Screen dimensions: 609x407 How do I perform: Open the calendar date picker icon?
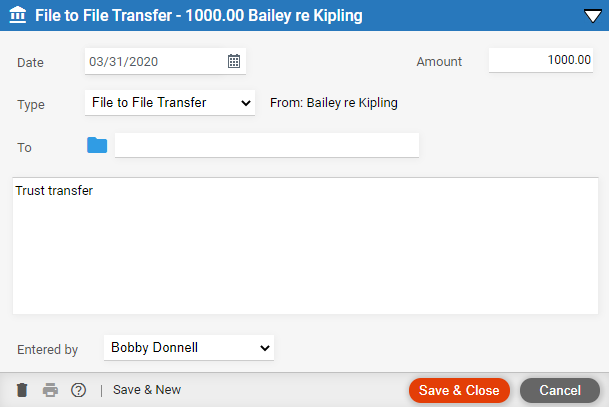(234, 61)
